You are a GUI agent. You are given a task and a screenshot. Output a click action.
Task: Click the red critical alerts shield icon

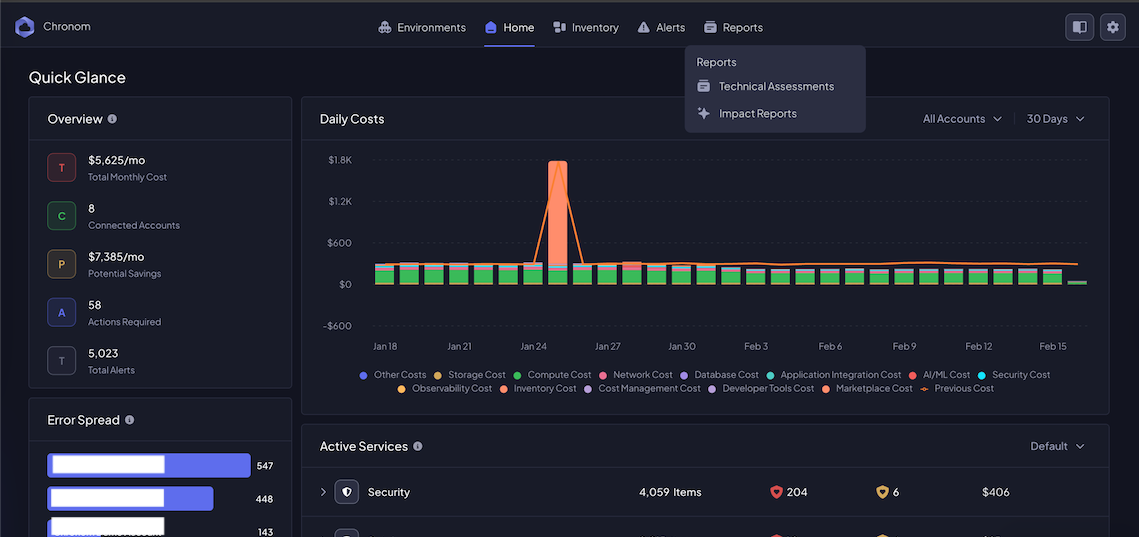776,492
